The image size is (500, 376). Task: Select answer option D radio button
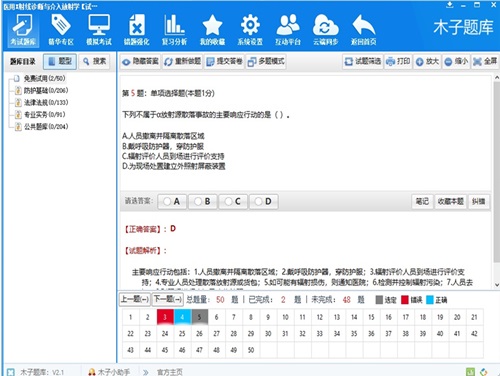click(263, 201)
